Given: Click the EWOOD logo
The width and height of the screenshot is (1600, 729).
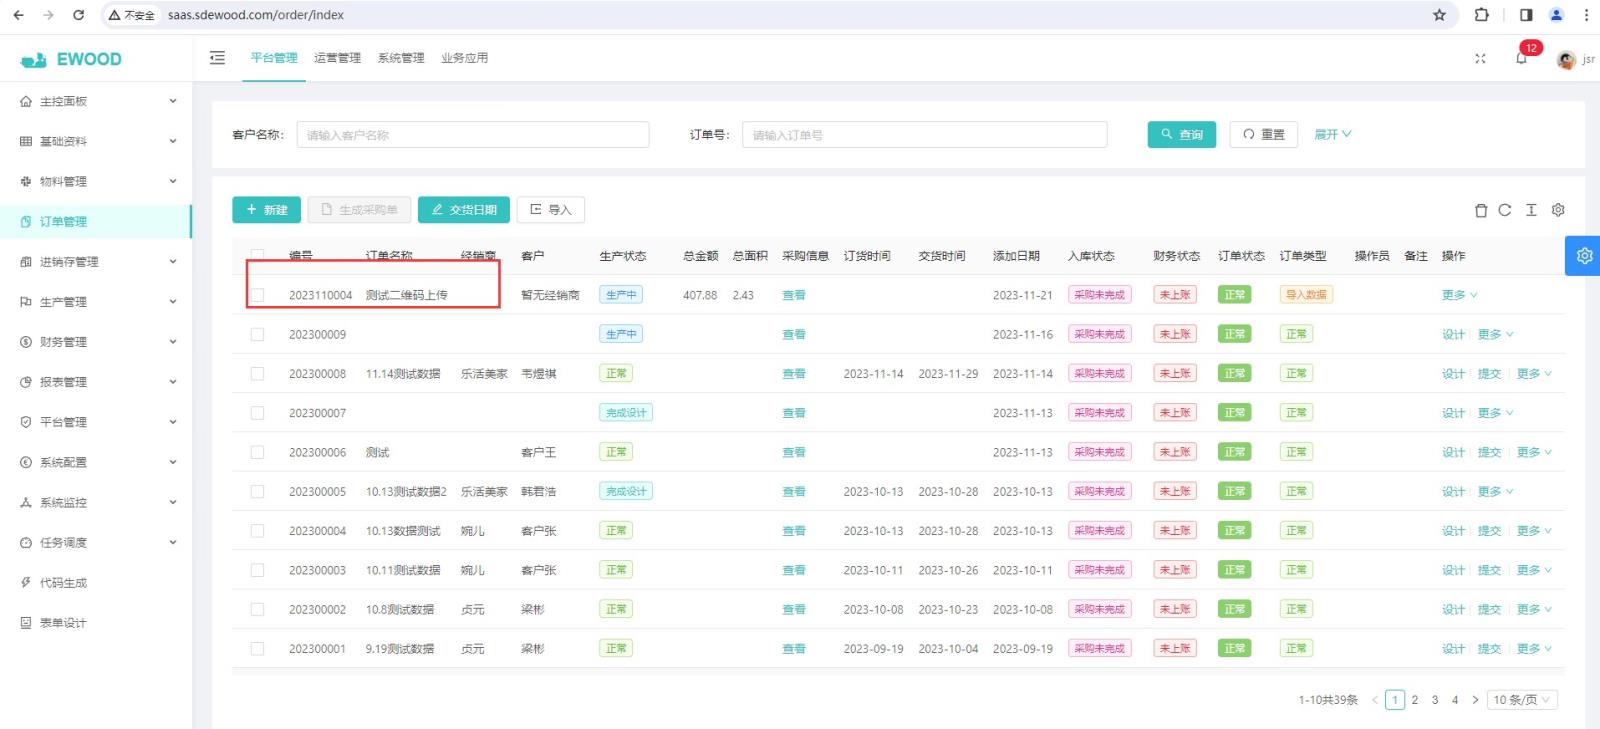Looking at the screenshot, I should point(71,59).
